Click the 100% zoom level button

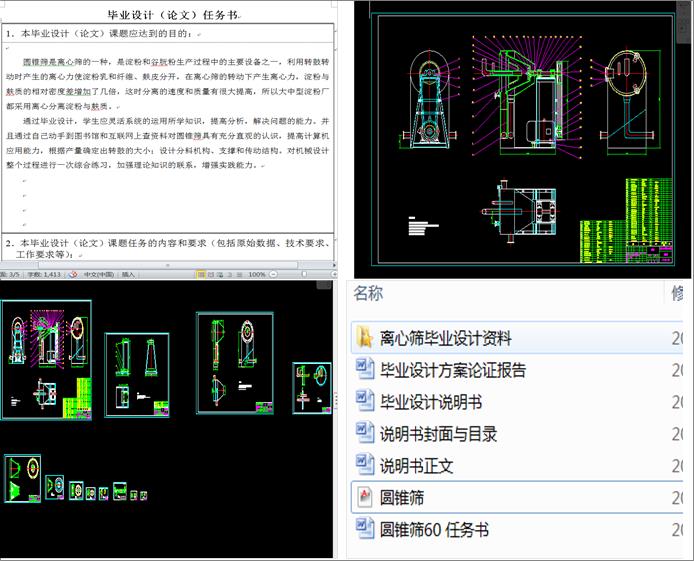pyautogui.click(x=257, y=274)
